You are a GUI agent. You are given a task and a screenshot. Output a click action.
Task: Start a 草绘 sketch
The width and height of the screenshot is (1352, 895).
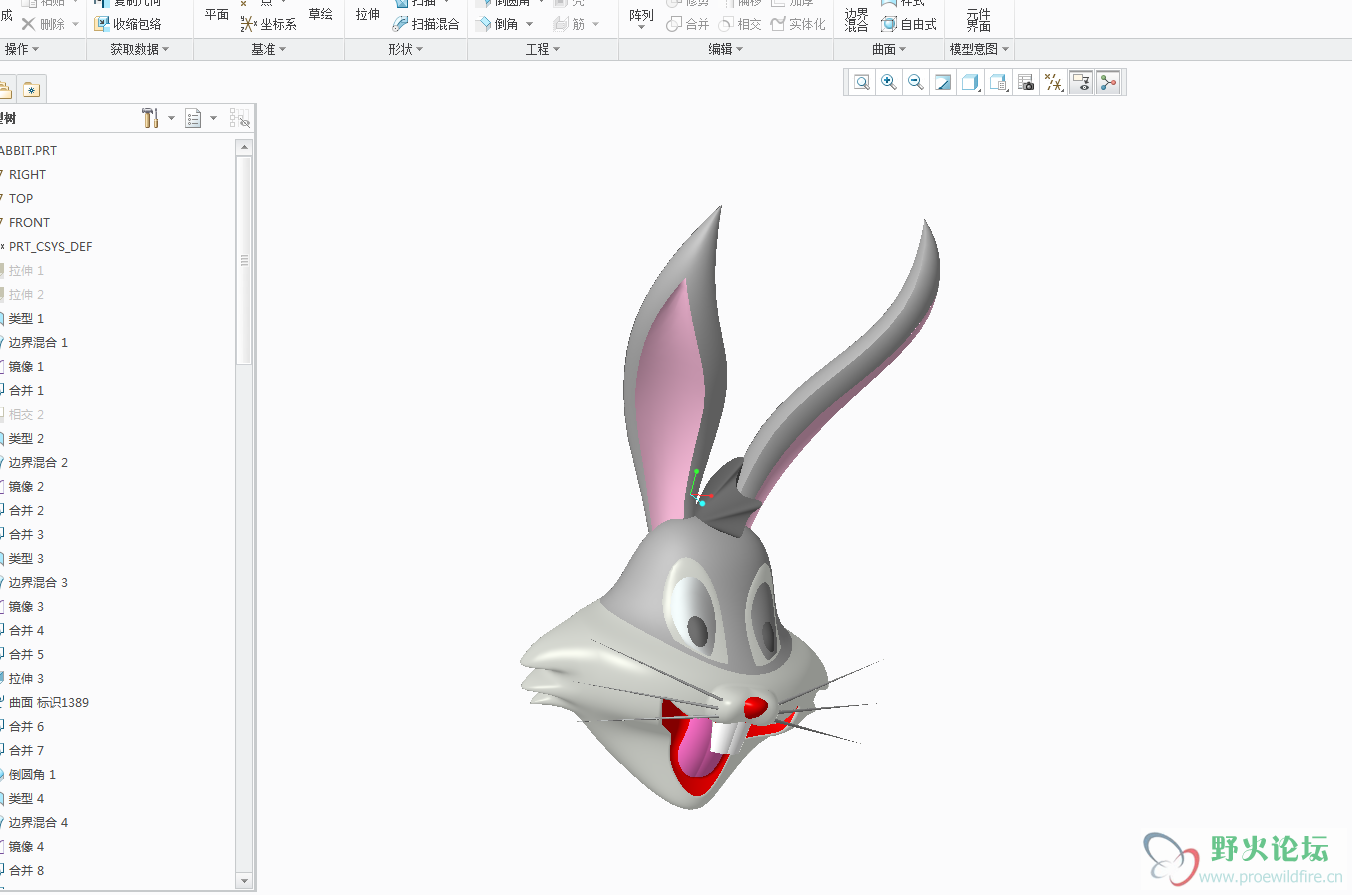coord(320,15)
